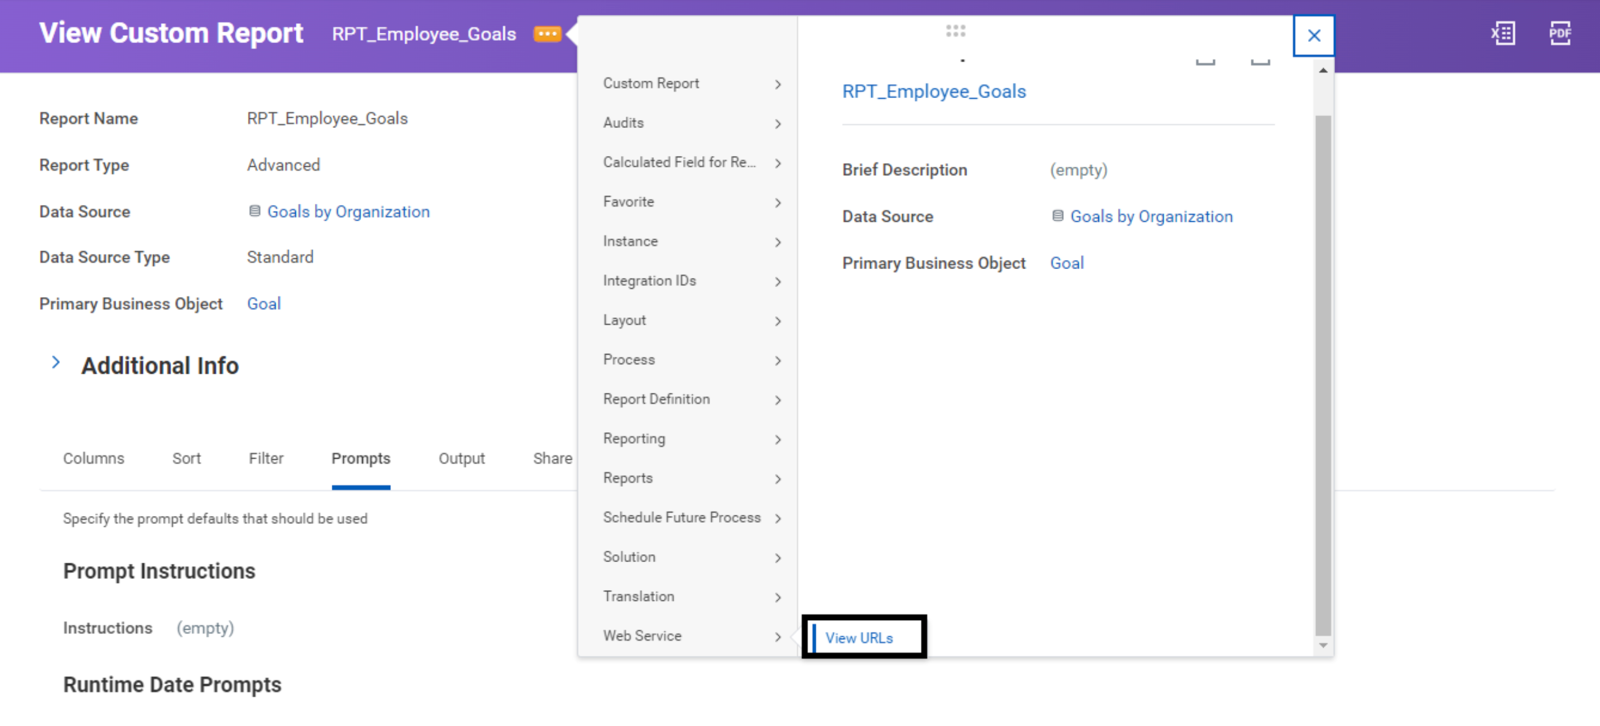This screenshot has height=726, width=1600.
Task: Switch to the Share tab
Action: [x=553, y=458]
